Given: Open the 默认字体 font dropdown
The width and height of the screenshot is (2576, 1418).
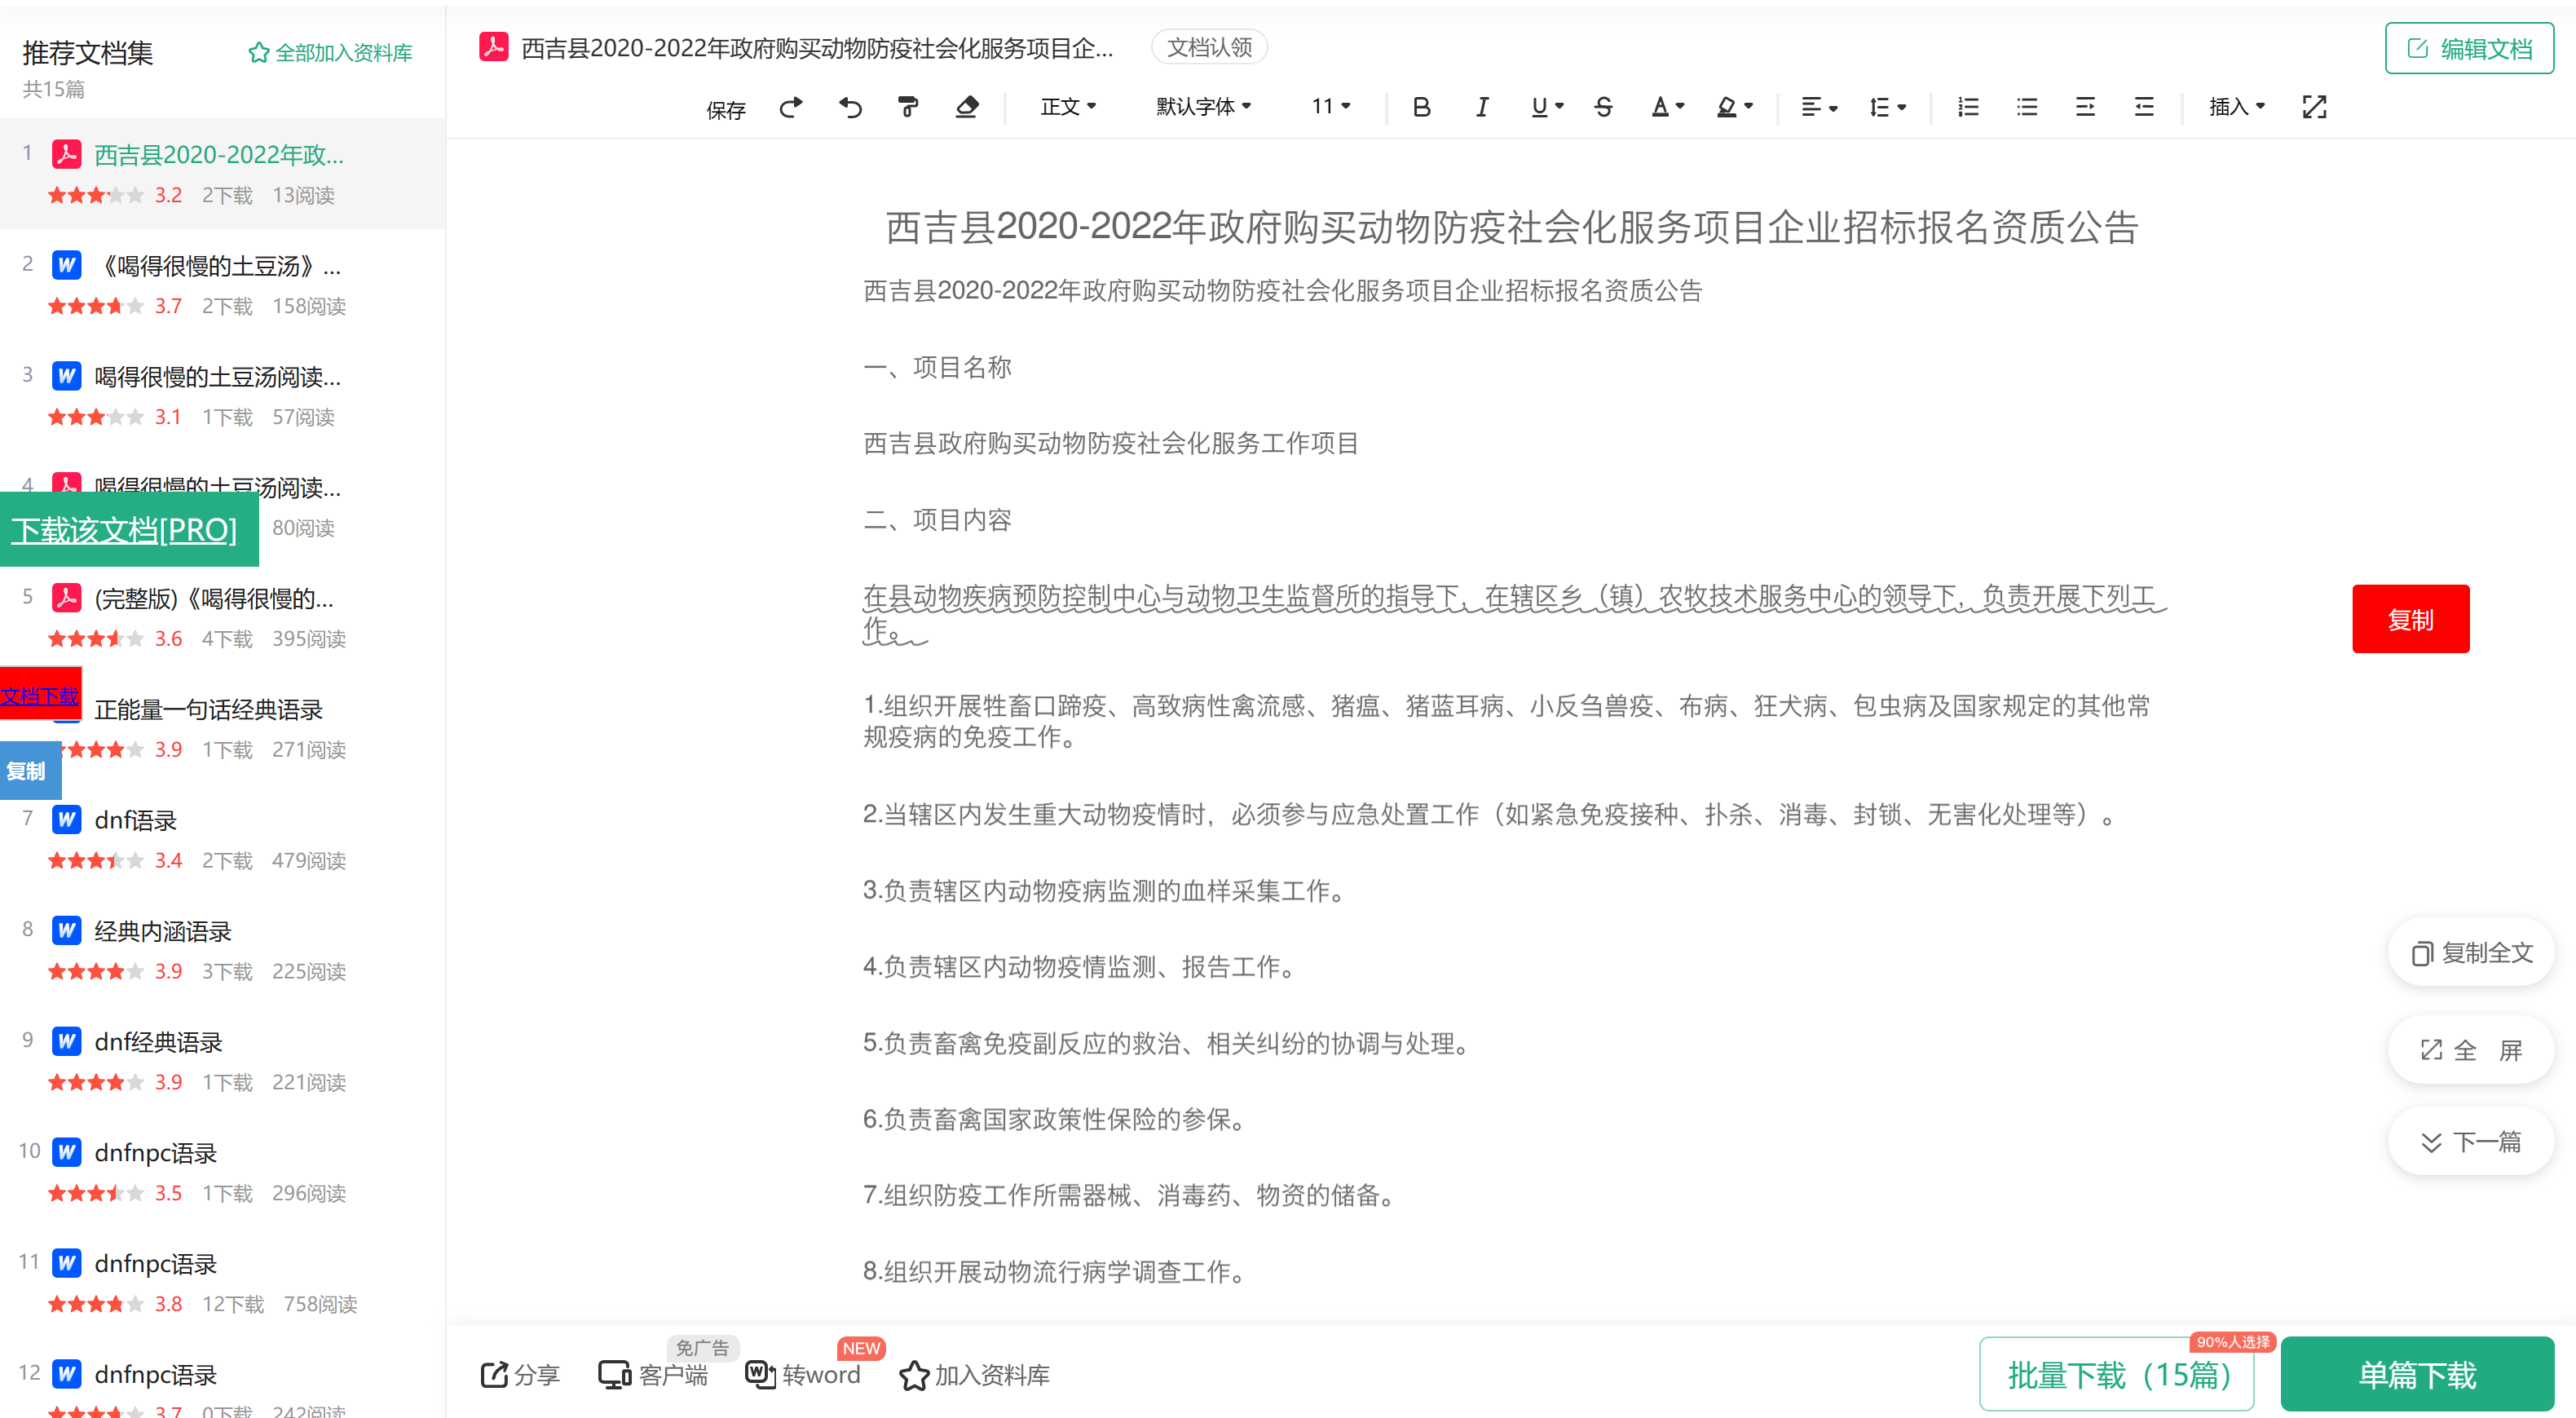Looking at the screenshot, I should pos(1203,107).
